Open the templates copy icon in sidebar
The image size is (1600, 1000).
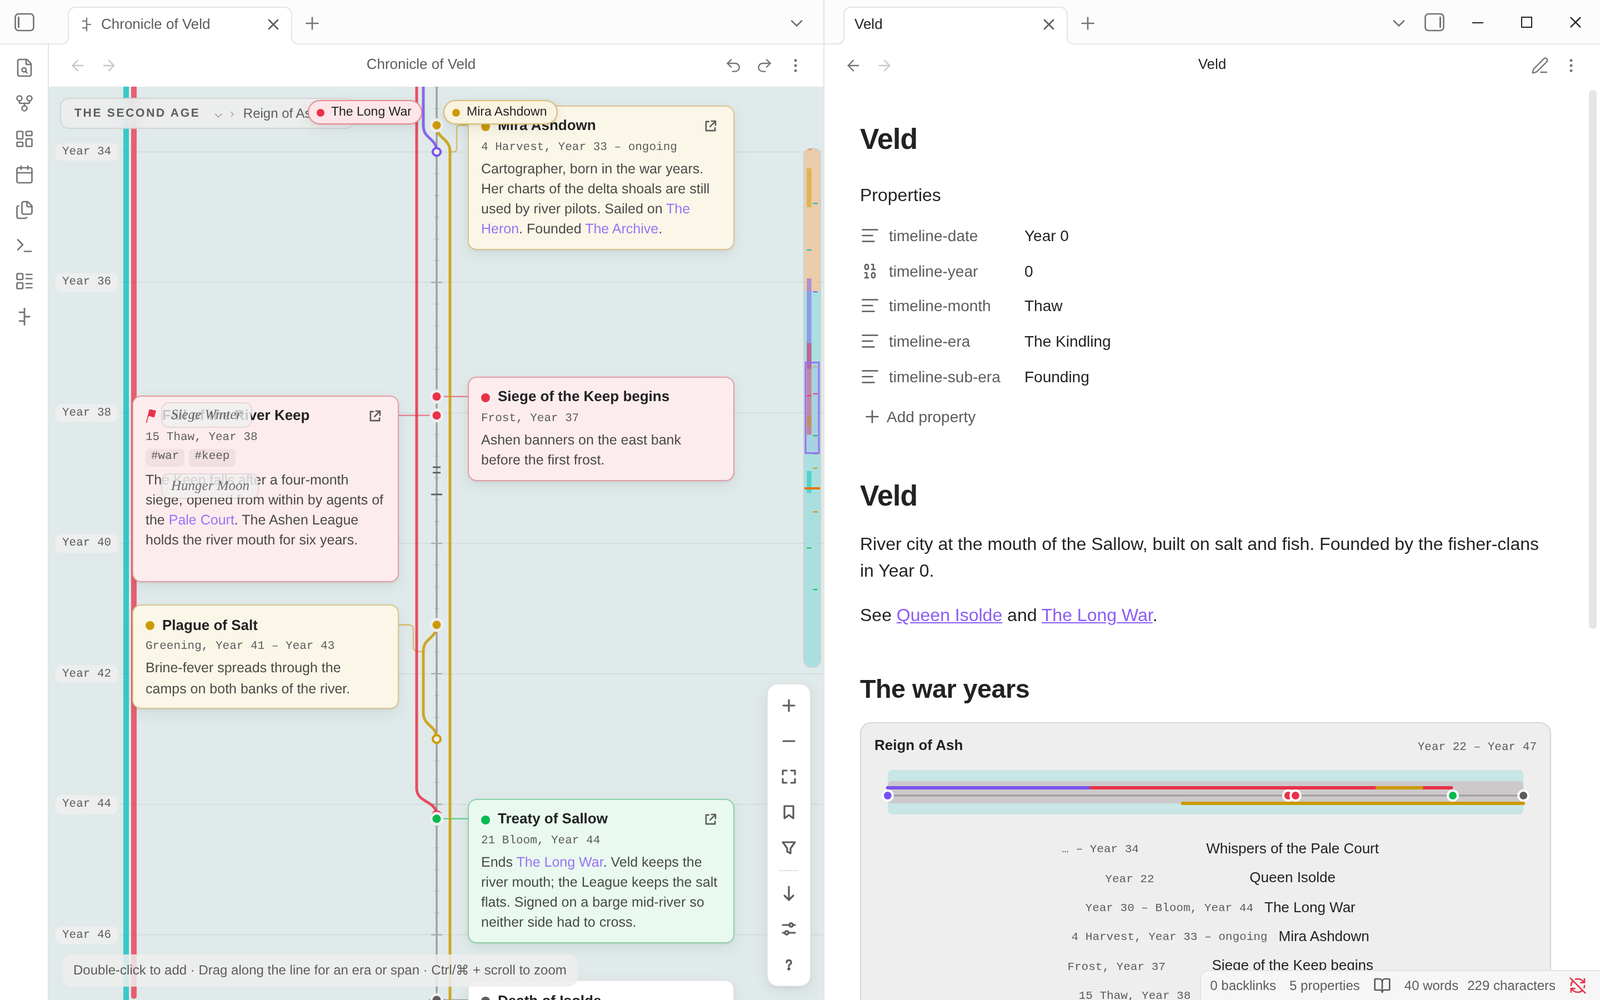point(25,210)
